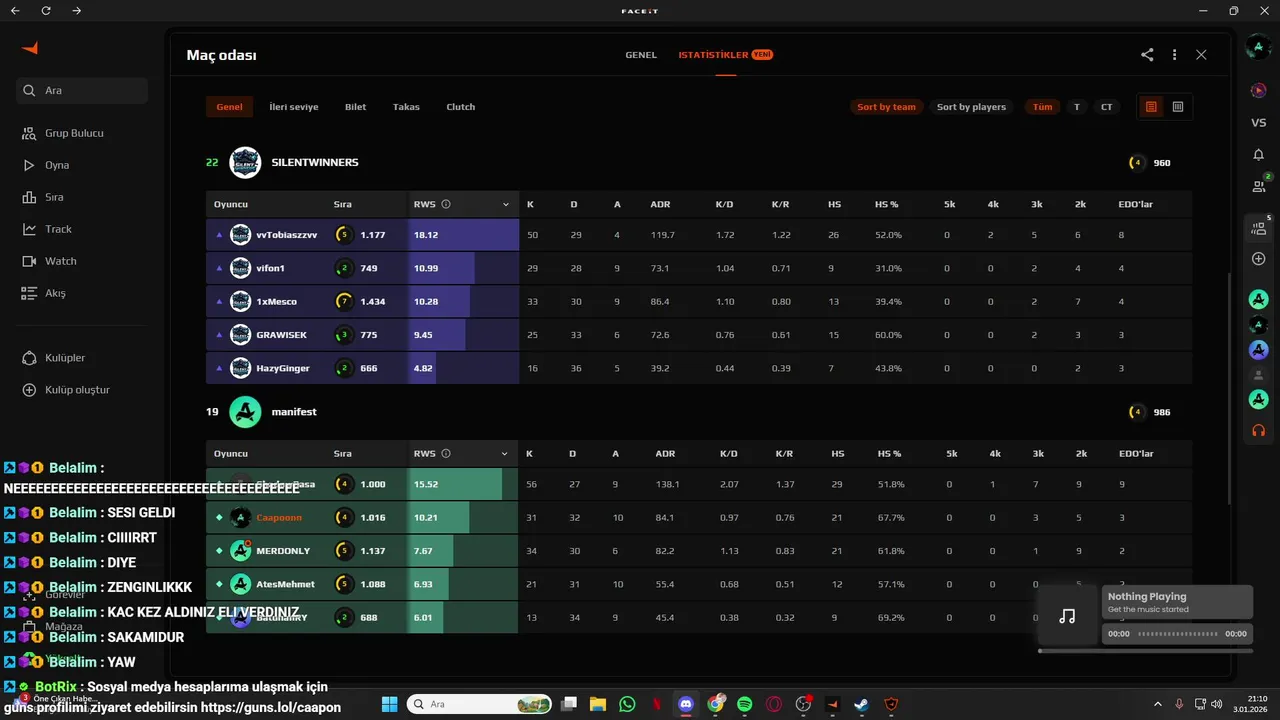This screenshot has width=1280, height=720.
Task: Expand 1xMesco row arrow
Action: click(219, 301)
